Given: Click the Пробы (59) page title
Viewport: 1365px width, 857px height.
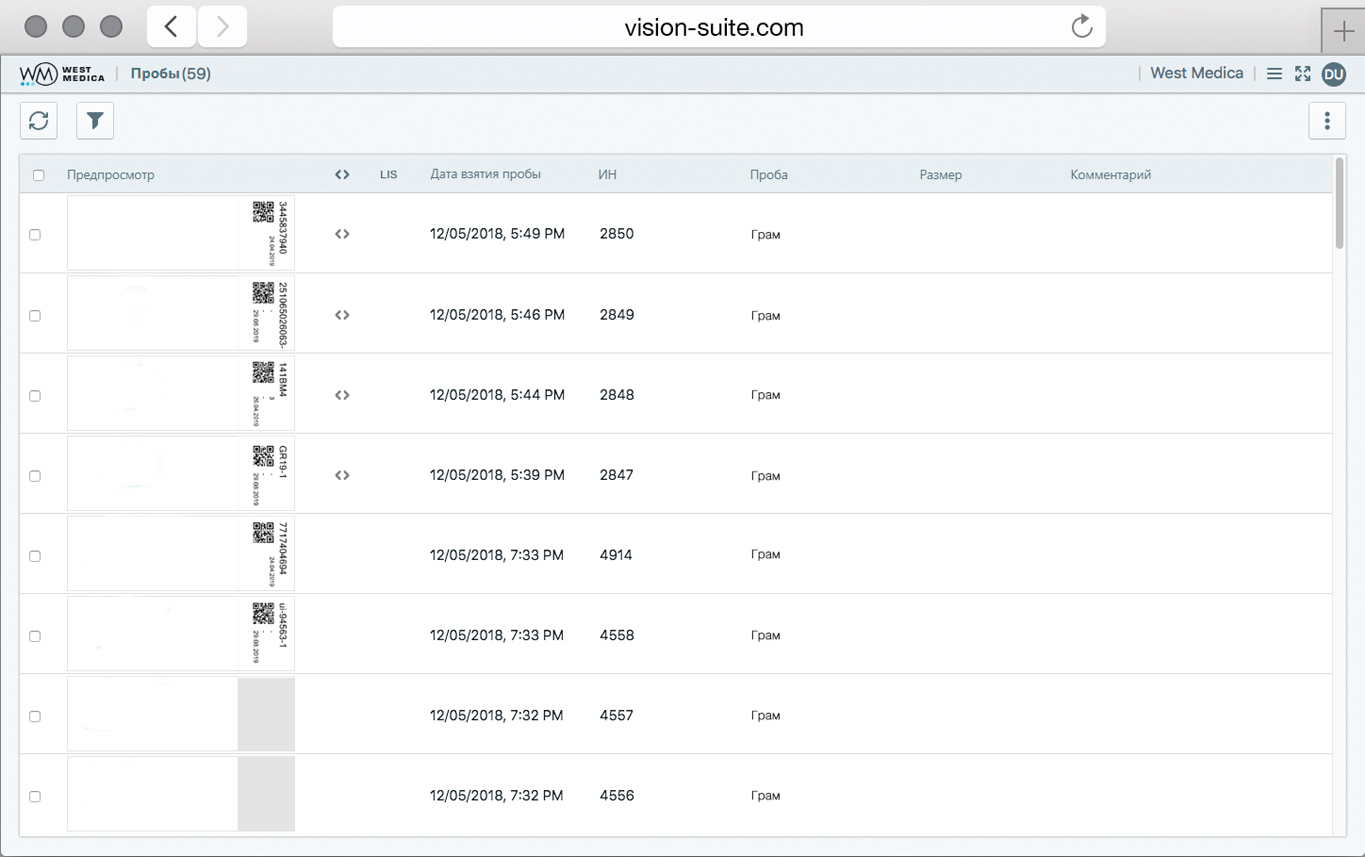Looking at the screenshot, I should click(x=170, y=74).
